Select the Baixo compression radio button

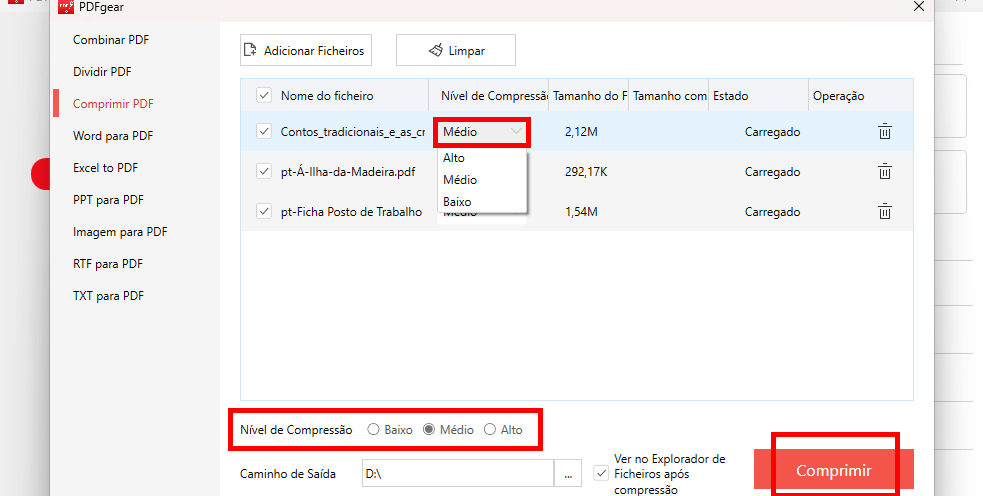point(374,430)
